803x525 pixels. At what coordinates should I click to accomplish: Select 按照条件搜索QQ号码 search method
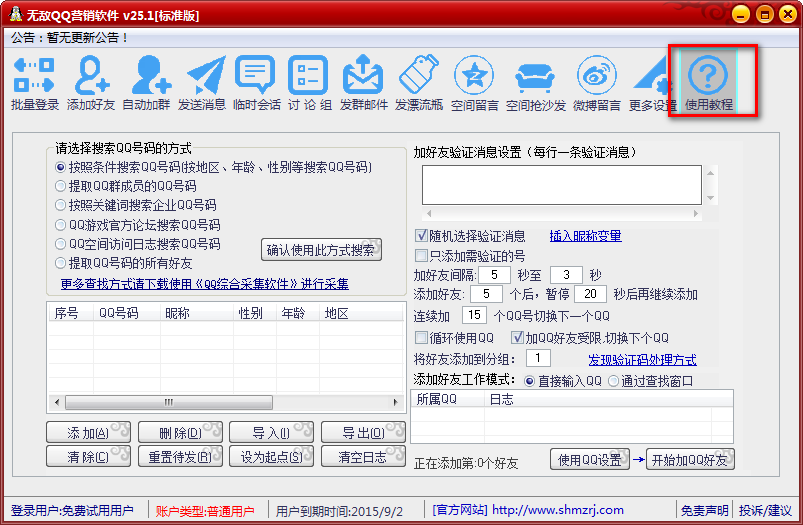(60, 167)
